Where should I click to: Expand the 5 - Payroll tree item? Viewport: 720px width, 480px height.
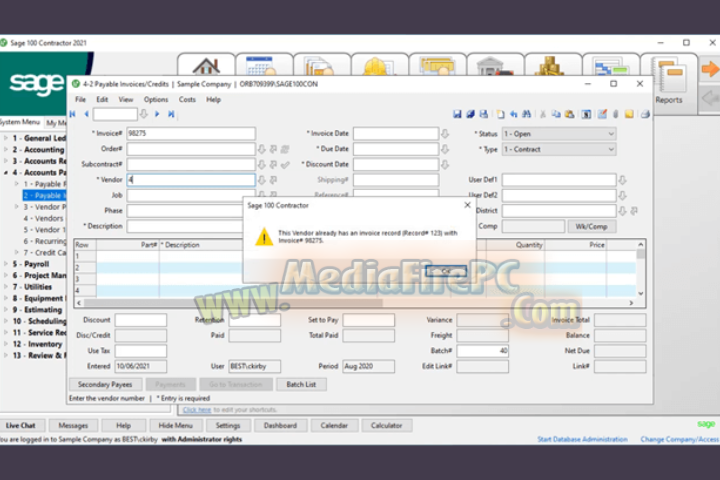[6, 264]
